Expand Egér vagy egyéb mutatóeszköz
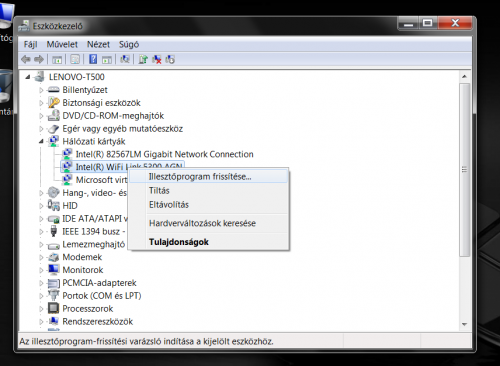 coord(41,129)
